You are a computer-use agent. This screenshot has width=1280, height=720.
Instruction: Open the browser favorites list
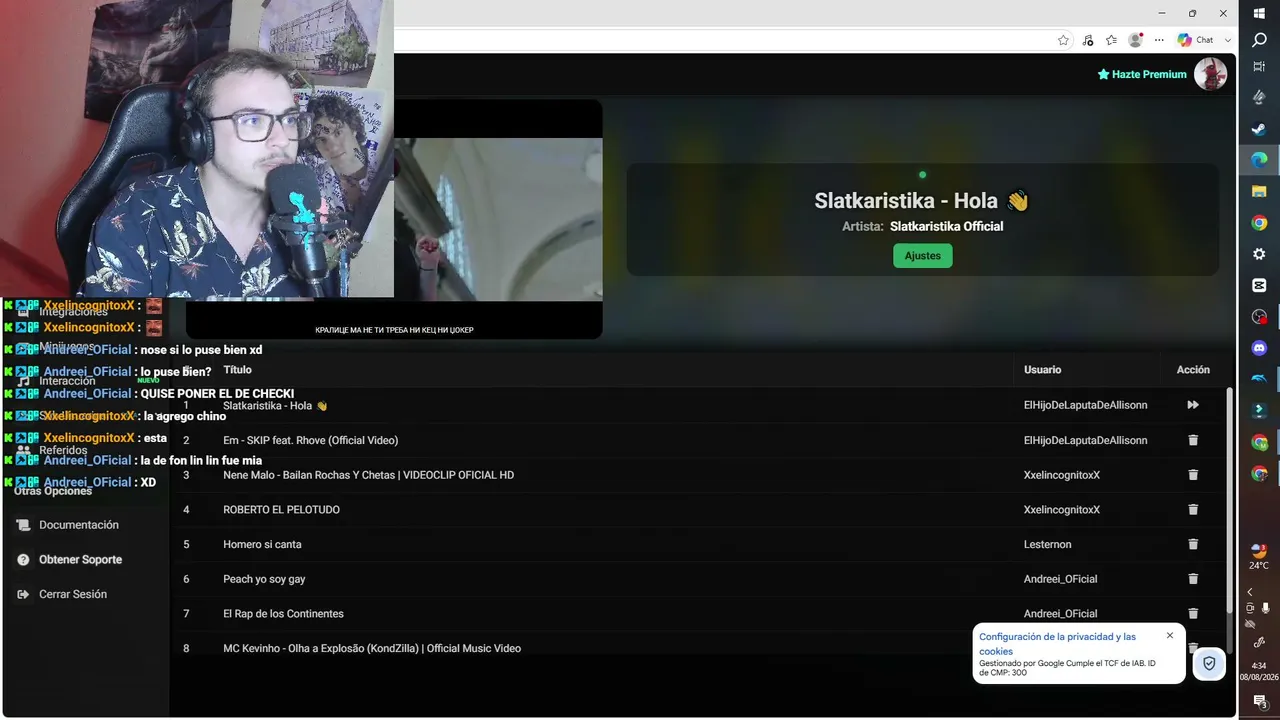[1111, 40]
